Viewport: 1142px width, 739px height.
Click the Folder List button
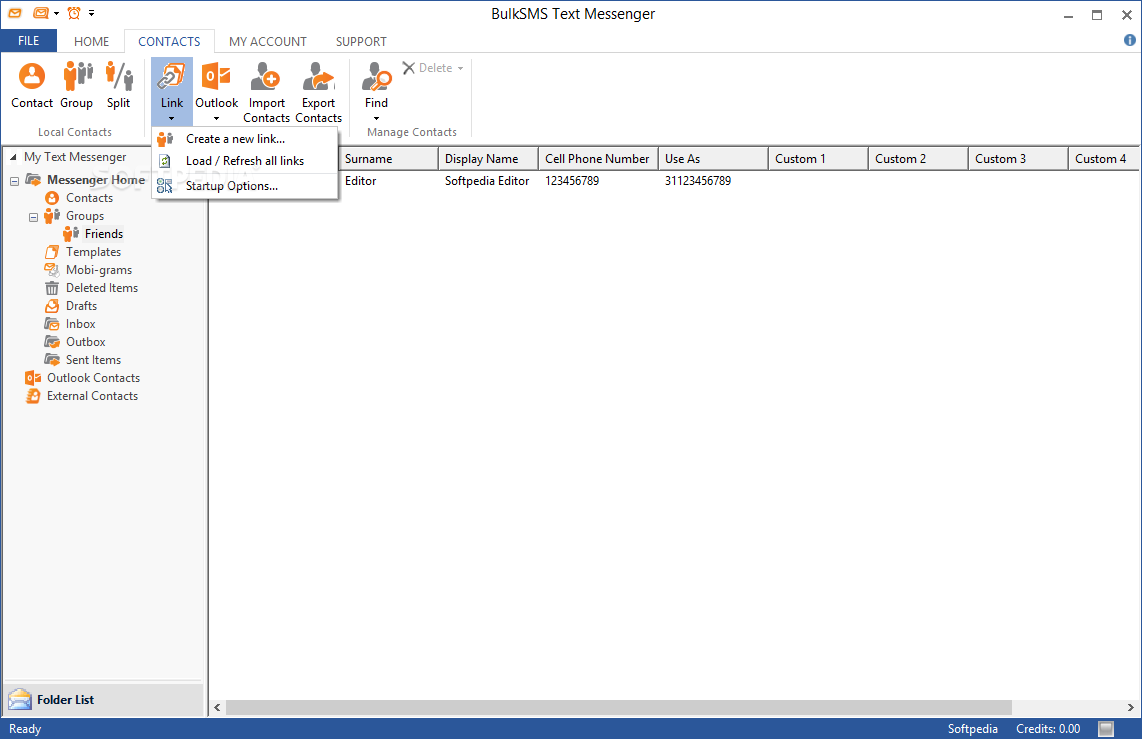tap(104, 700)
